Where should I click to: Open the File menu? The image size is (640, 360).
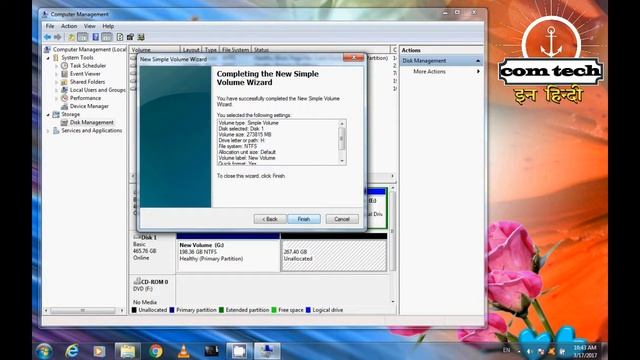50,26
